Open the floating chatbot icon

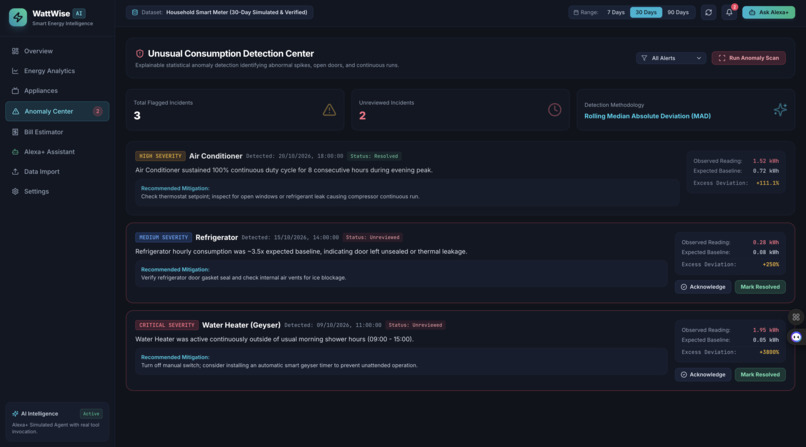(796, 337)
